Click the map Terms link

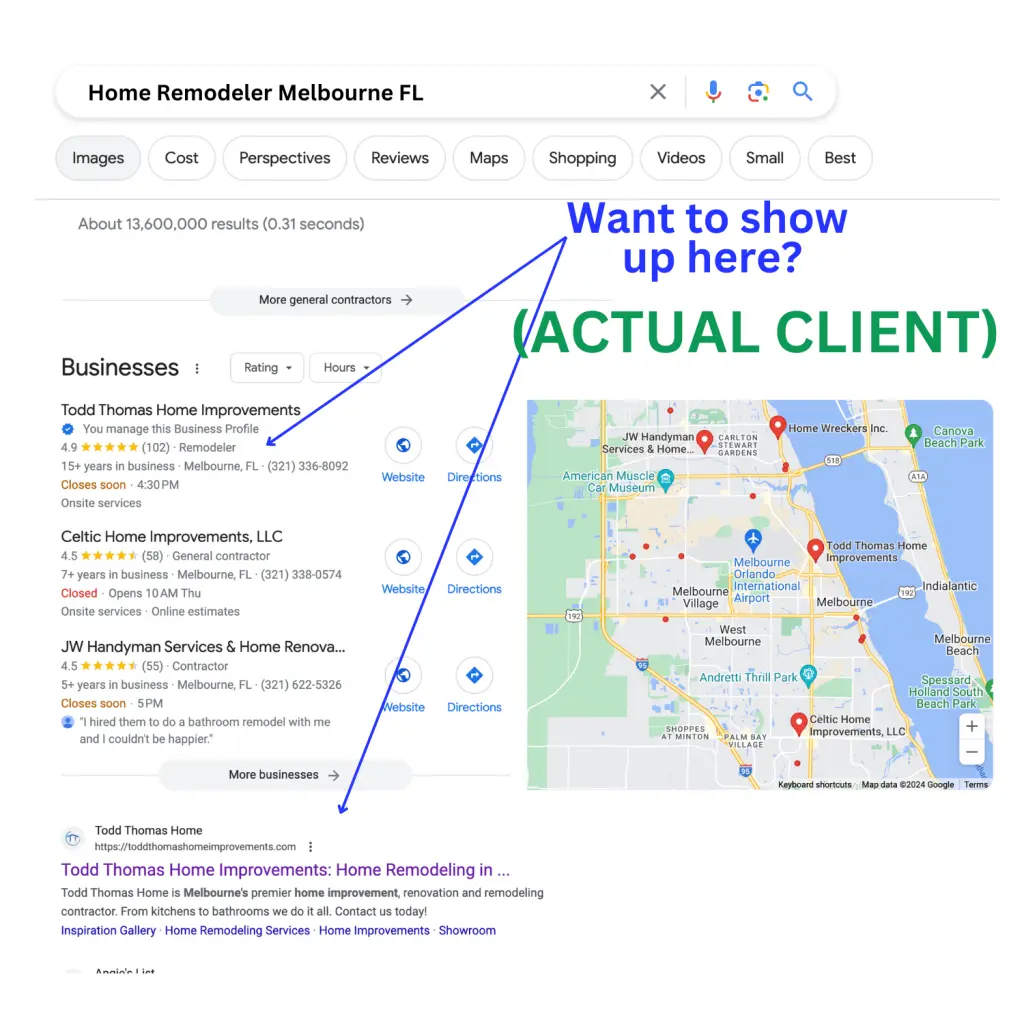(x=976, y=785)
